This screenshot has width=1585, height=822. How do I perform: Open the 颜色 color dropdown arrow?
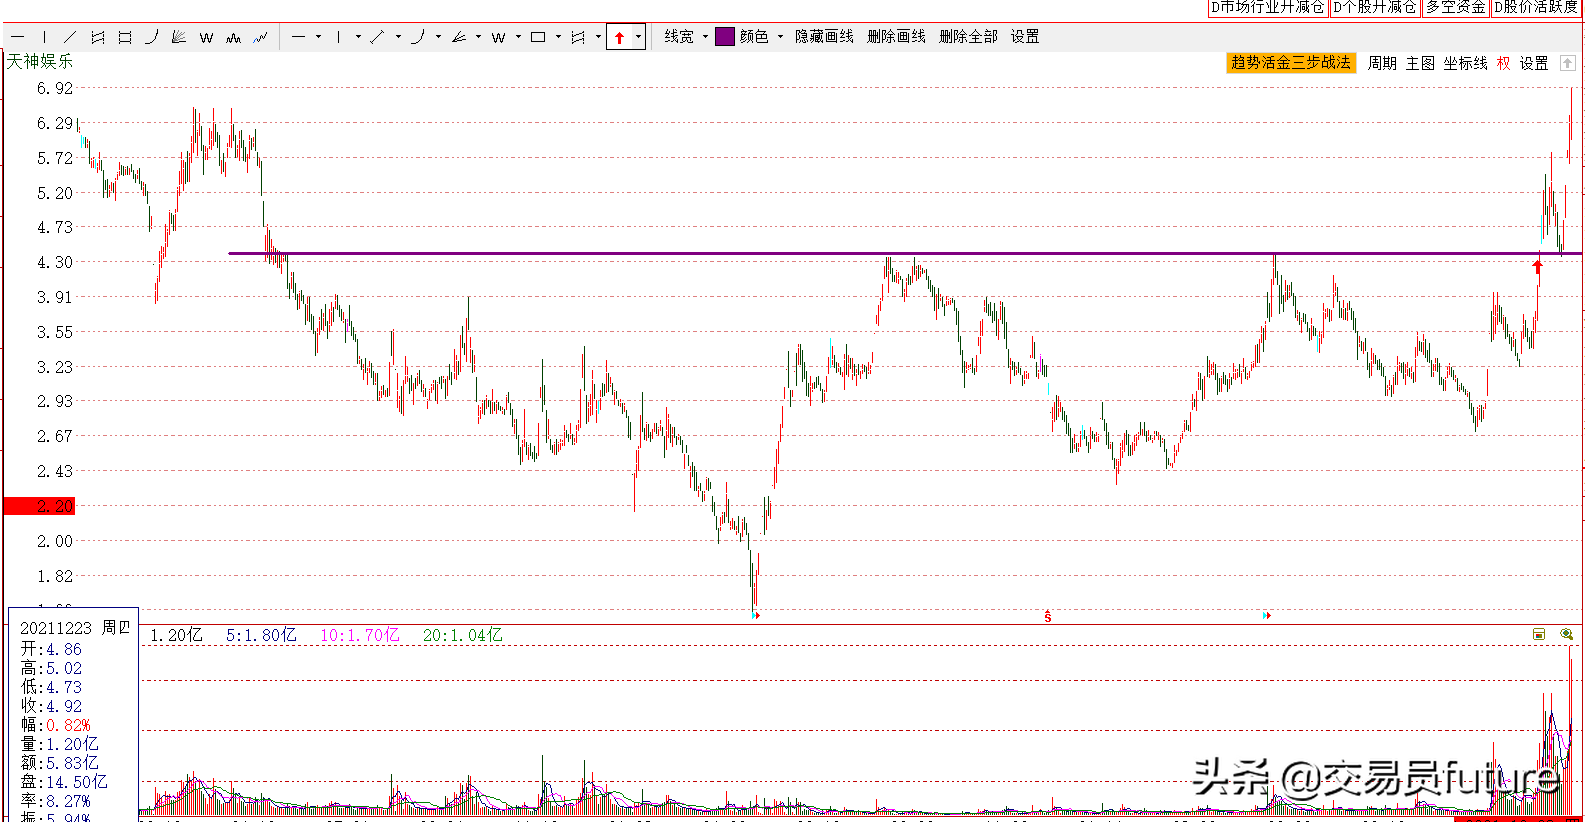pyautogui.click(x=780, y=37)
